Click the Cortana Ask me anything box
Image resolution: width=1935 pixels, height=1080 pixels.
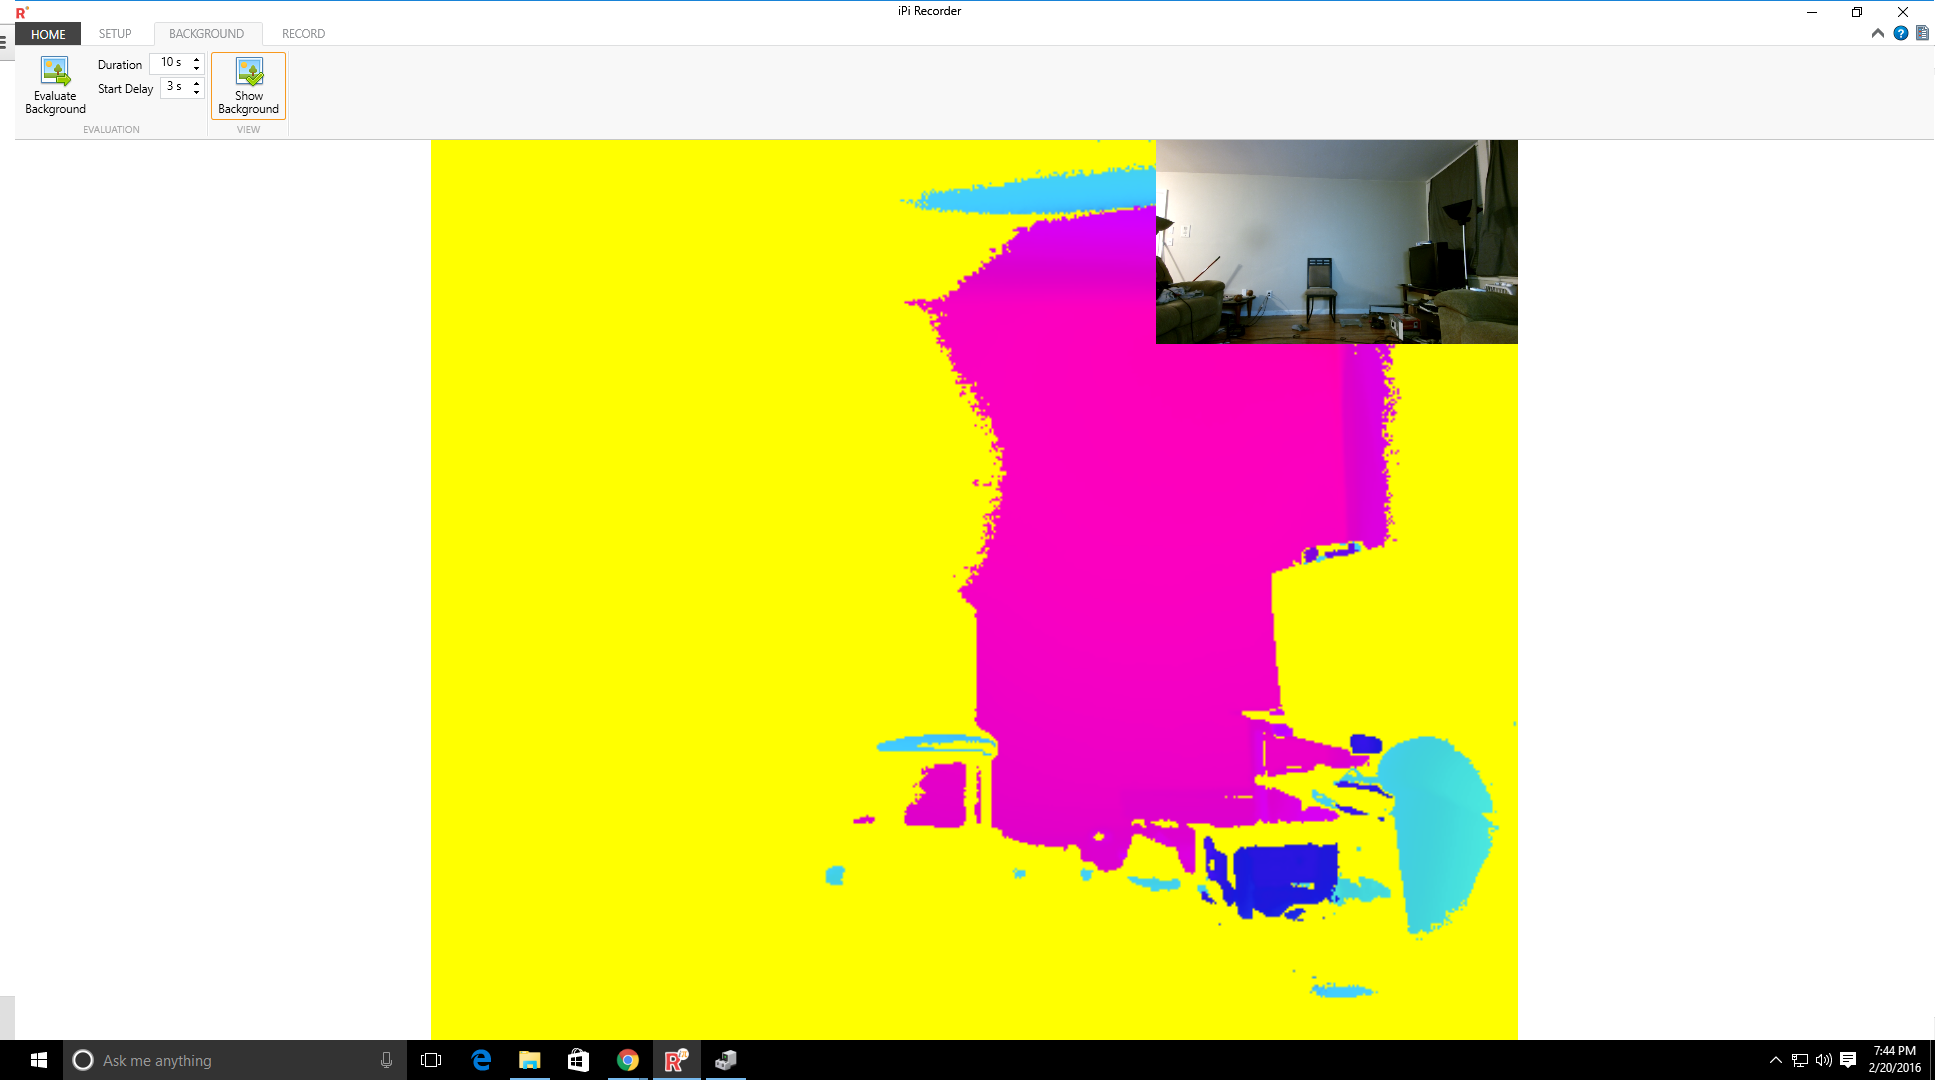pos(235,1060)
